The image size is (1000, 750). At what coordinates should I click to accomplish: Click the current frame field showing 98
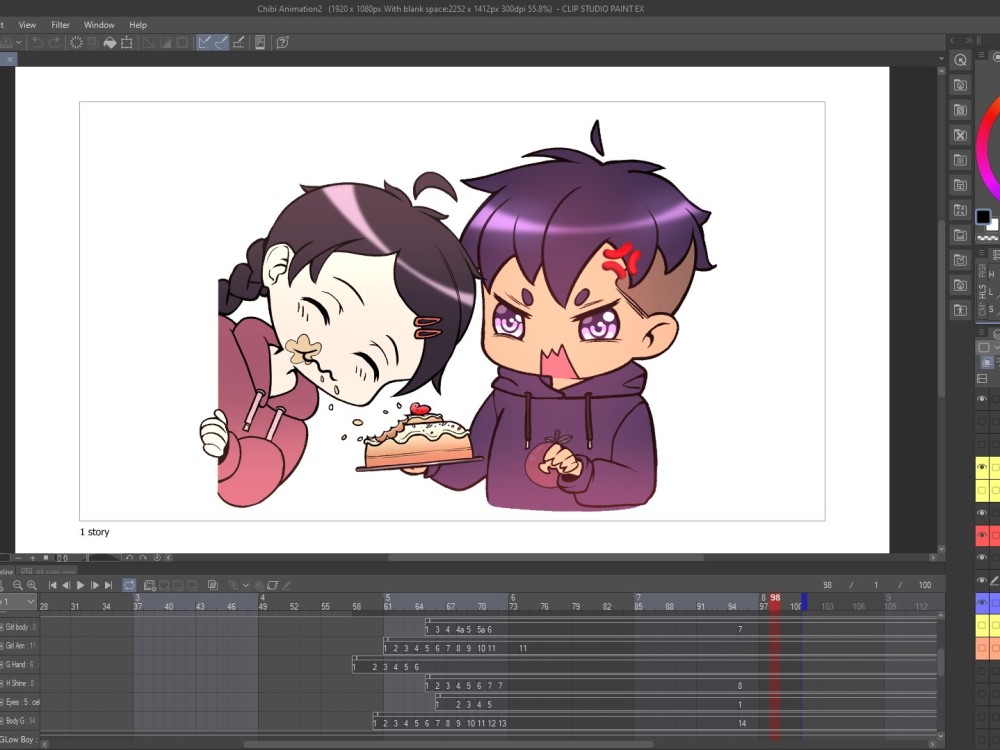827,585
